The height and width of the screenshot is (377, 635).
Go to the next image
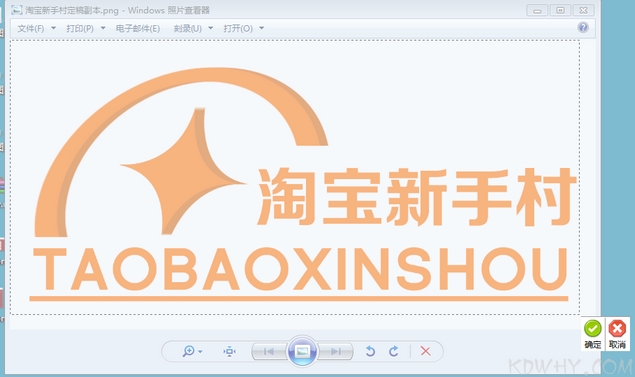tap(335, 351)
